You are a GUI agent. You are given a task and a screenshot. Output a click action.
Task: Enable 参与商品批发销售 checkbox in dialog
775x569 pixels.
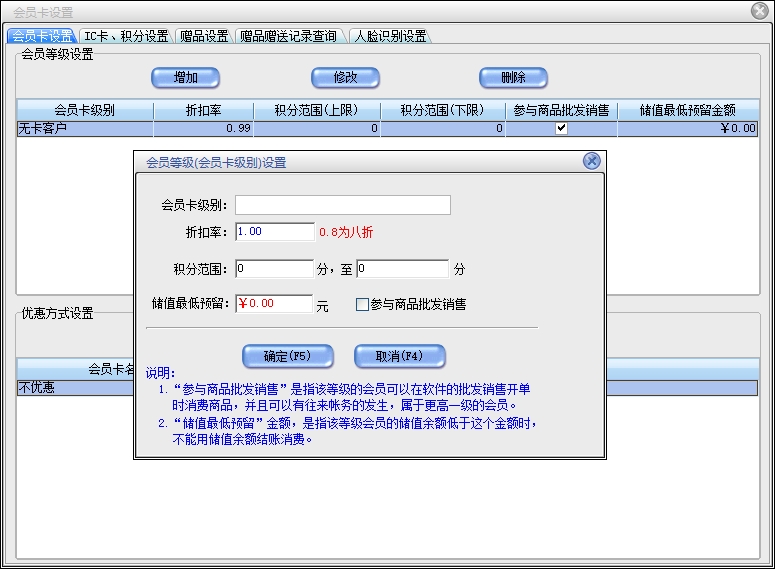[x=362, y=305]
